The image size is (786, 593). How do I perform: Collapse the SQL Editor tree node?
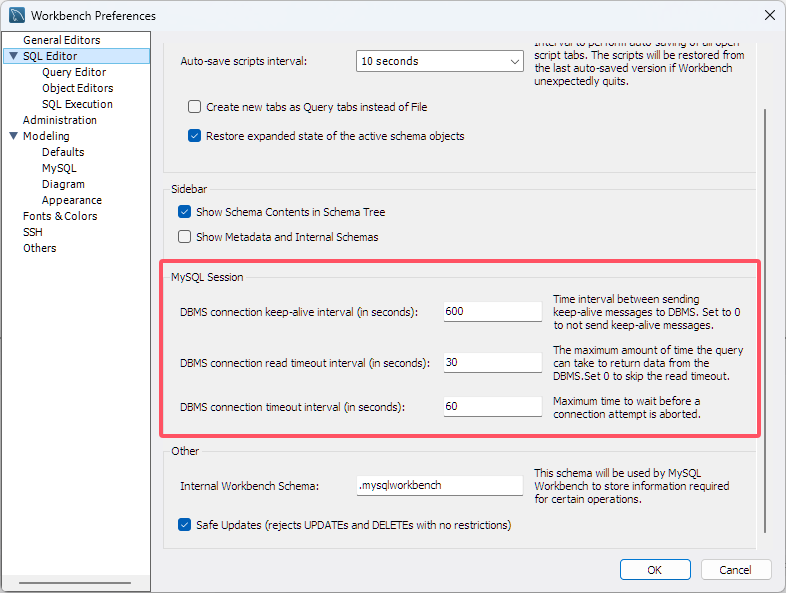[x=13, y=56]
